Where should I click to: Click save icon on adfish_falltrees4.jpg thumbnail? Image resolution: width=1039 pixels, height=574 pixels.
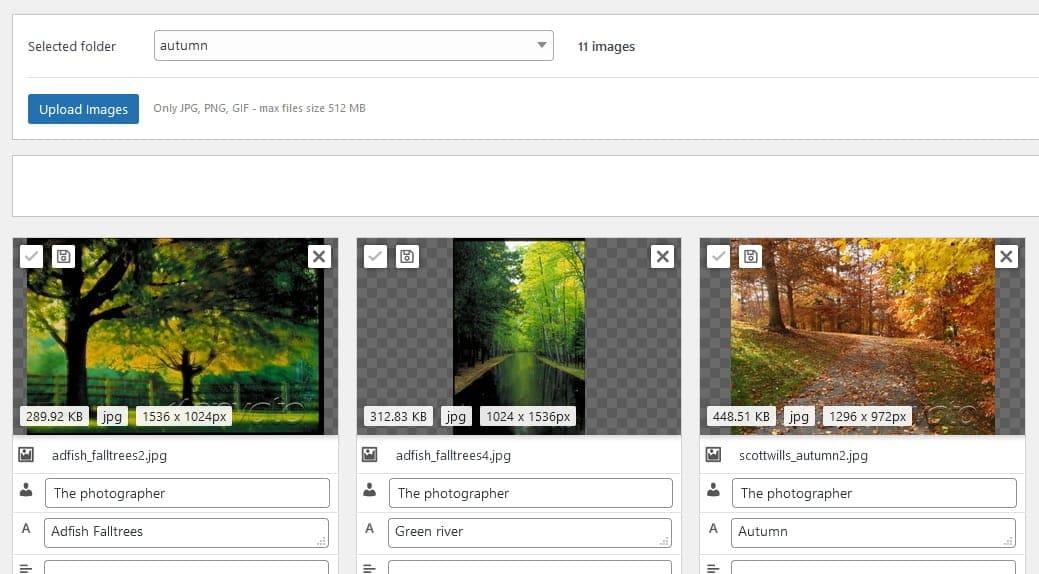click(407, 257)
